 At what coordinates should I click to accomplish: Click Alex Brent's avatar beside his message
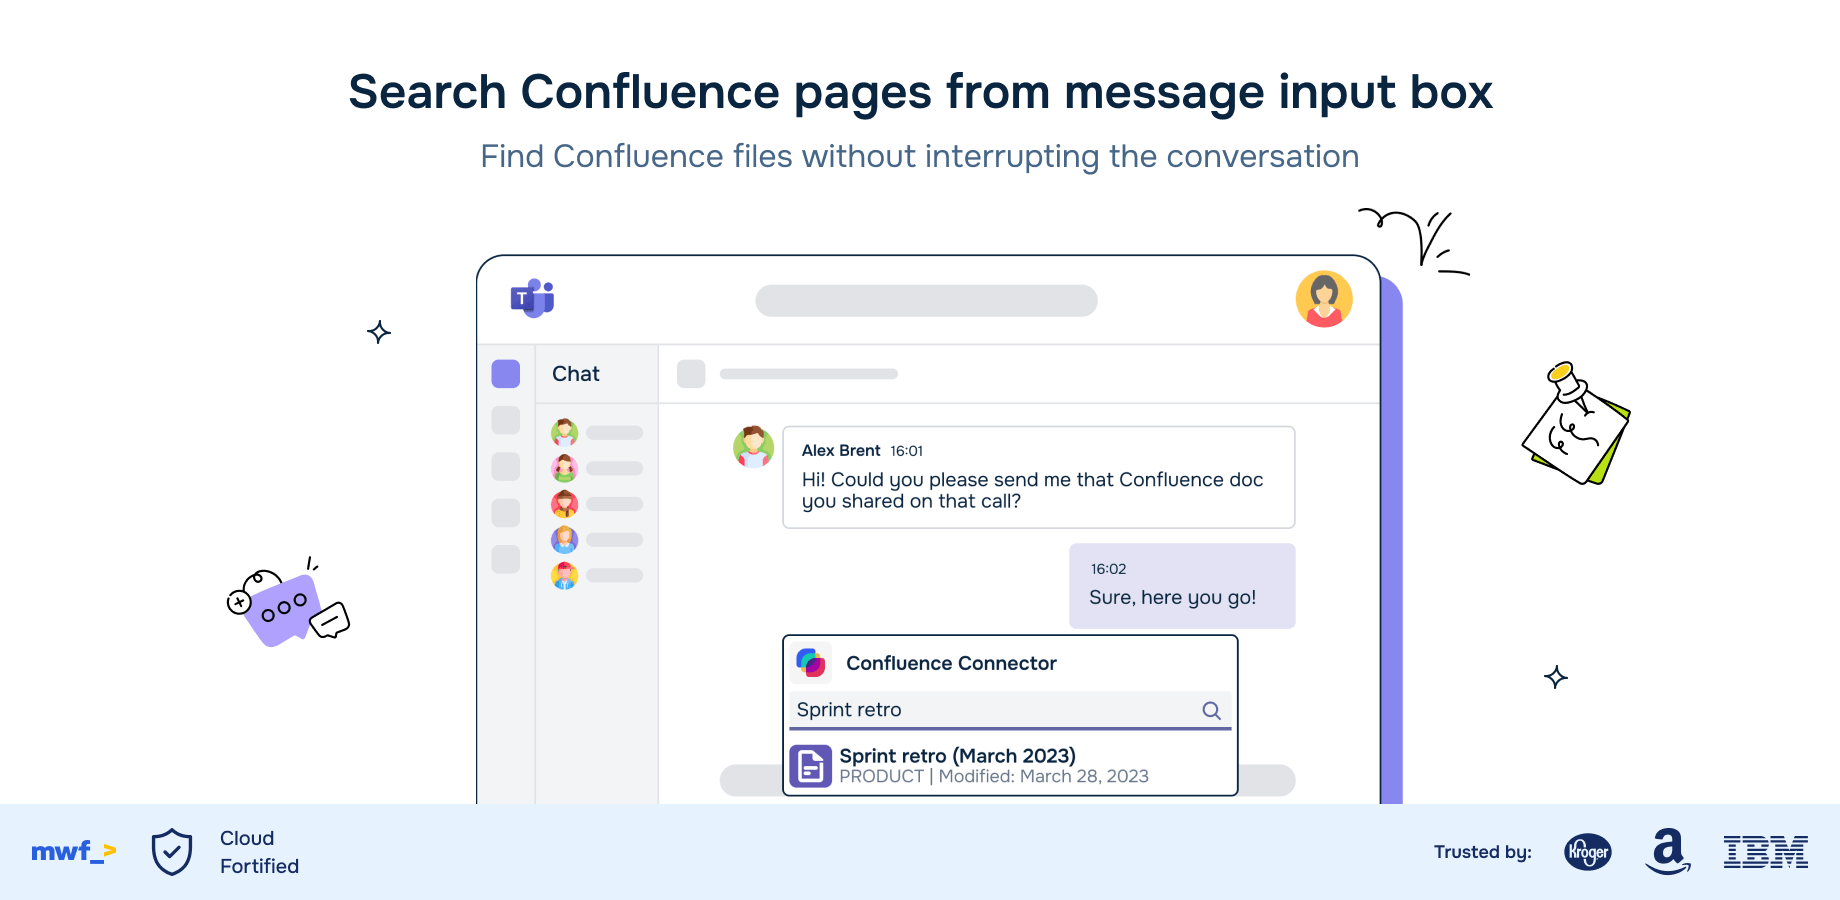753,447
